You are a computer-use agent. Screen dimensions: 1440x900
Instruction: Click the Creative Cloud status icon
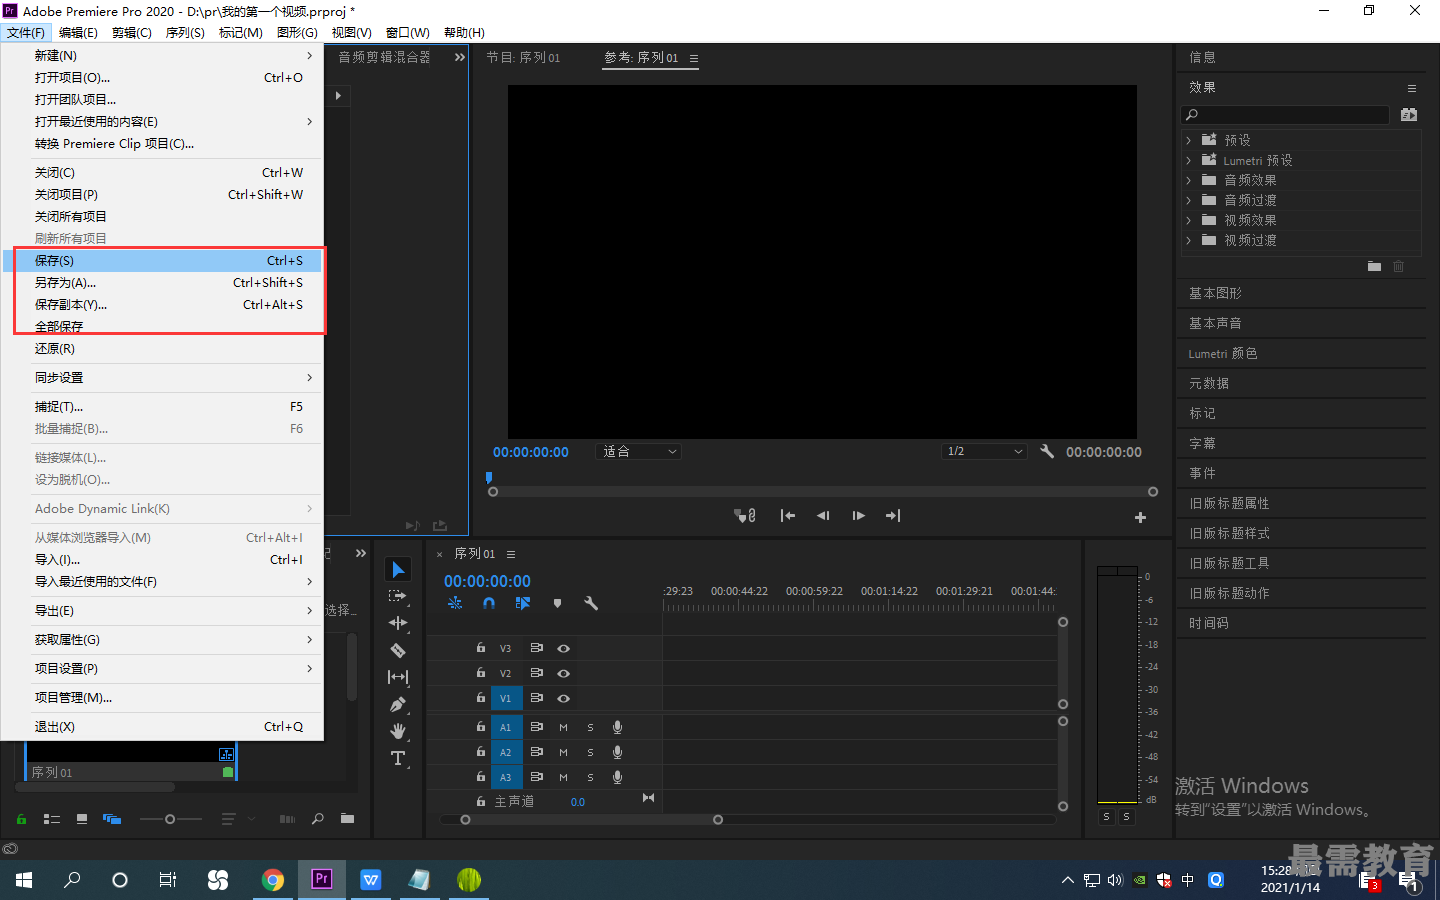click(10, 849)
